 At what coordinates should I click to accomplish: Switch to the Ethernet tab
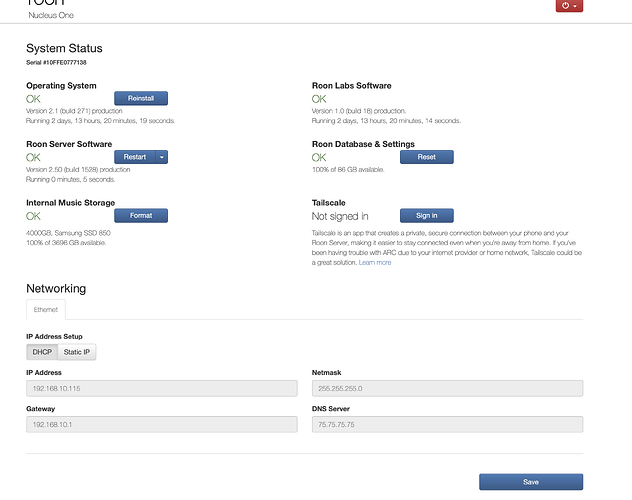(x=46, y=309)
